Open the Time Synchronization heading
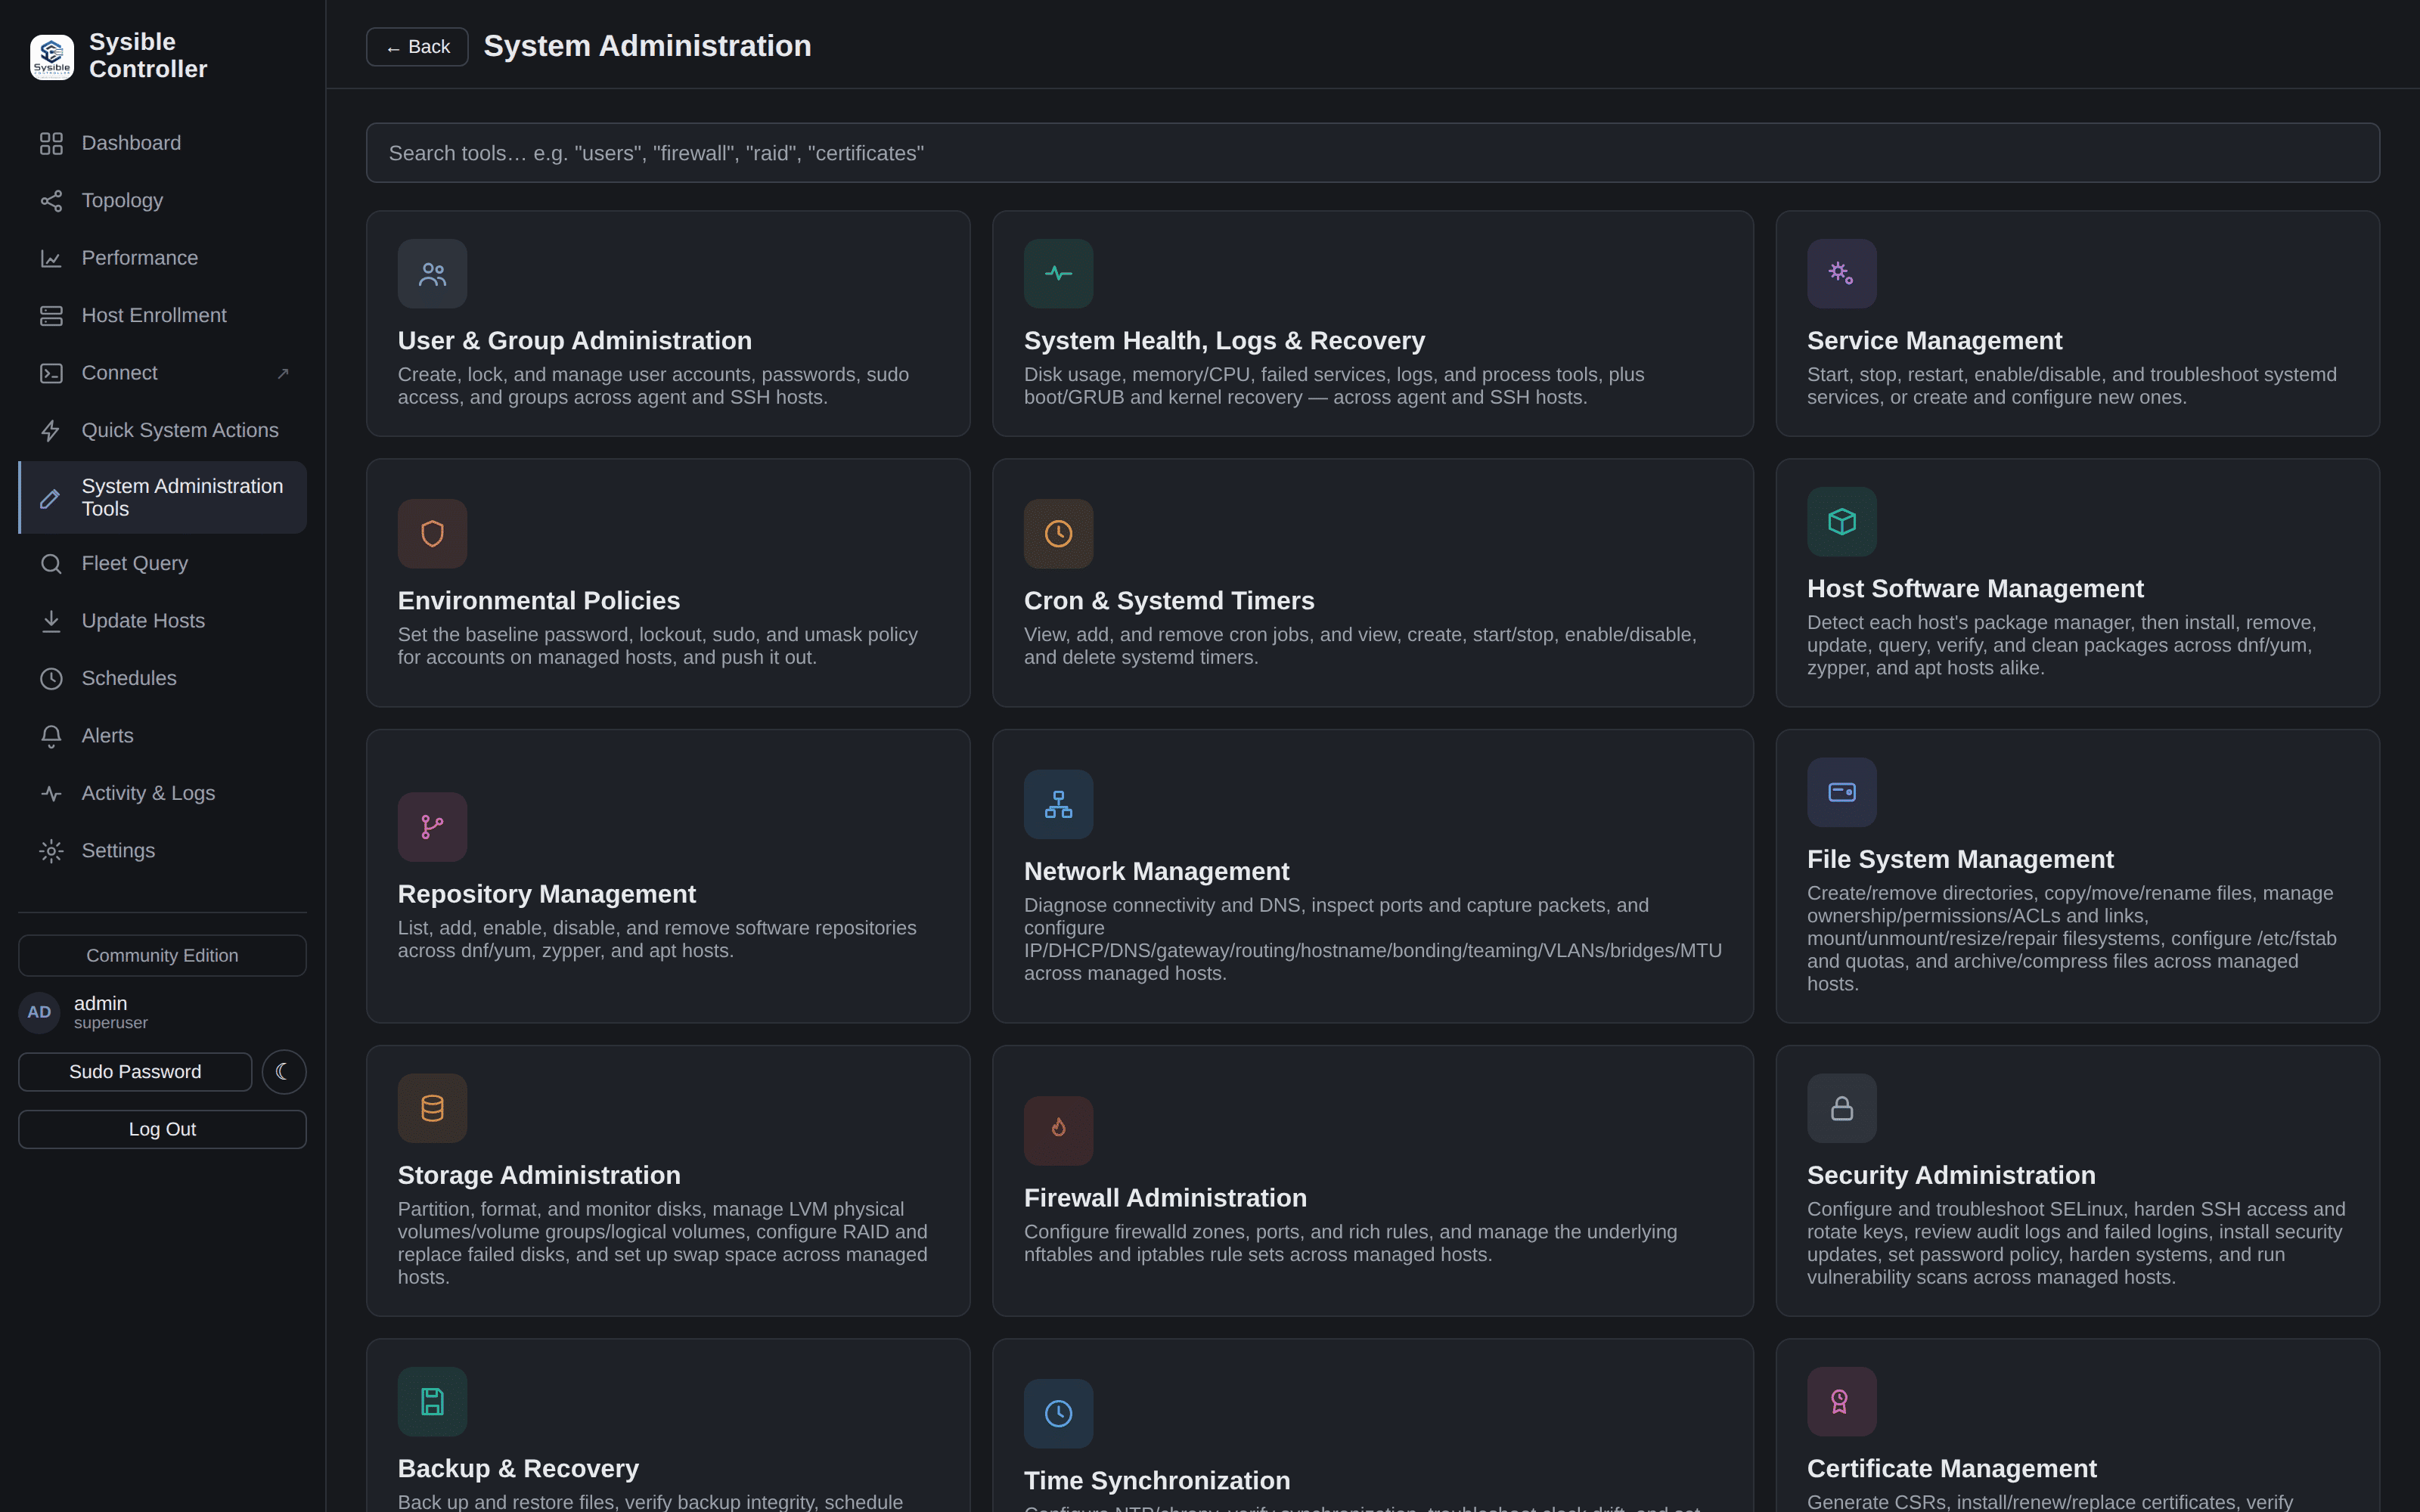Viewport: 2420px width, 1512px height. [1156, 1481]
